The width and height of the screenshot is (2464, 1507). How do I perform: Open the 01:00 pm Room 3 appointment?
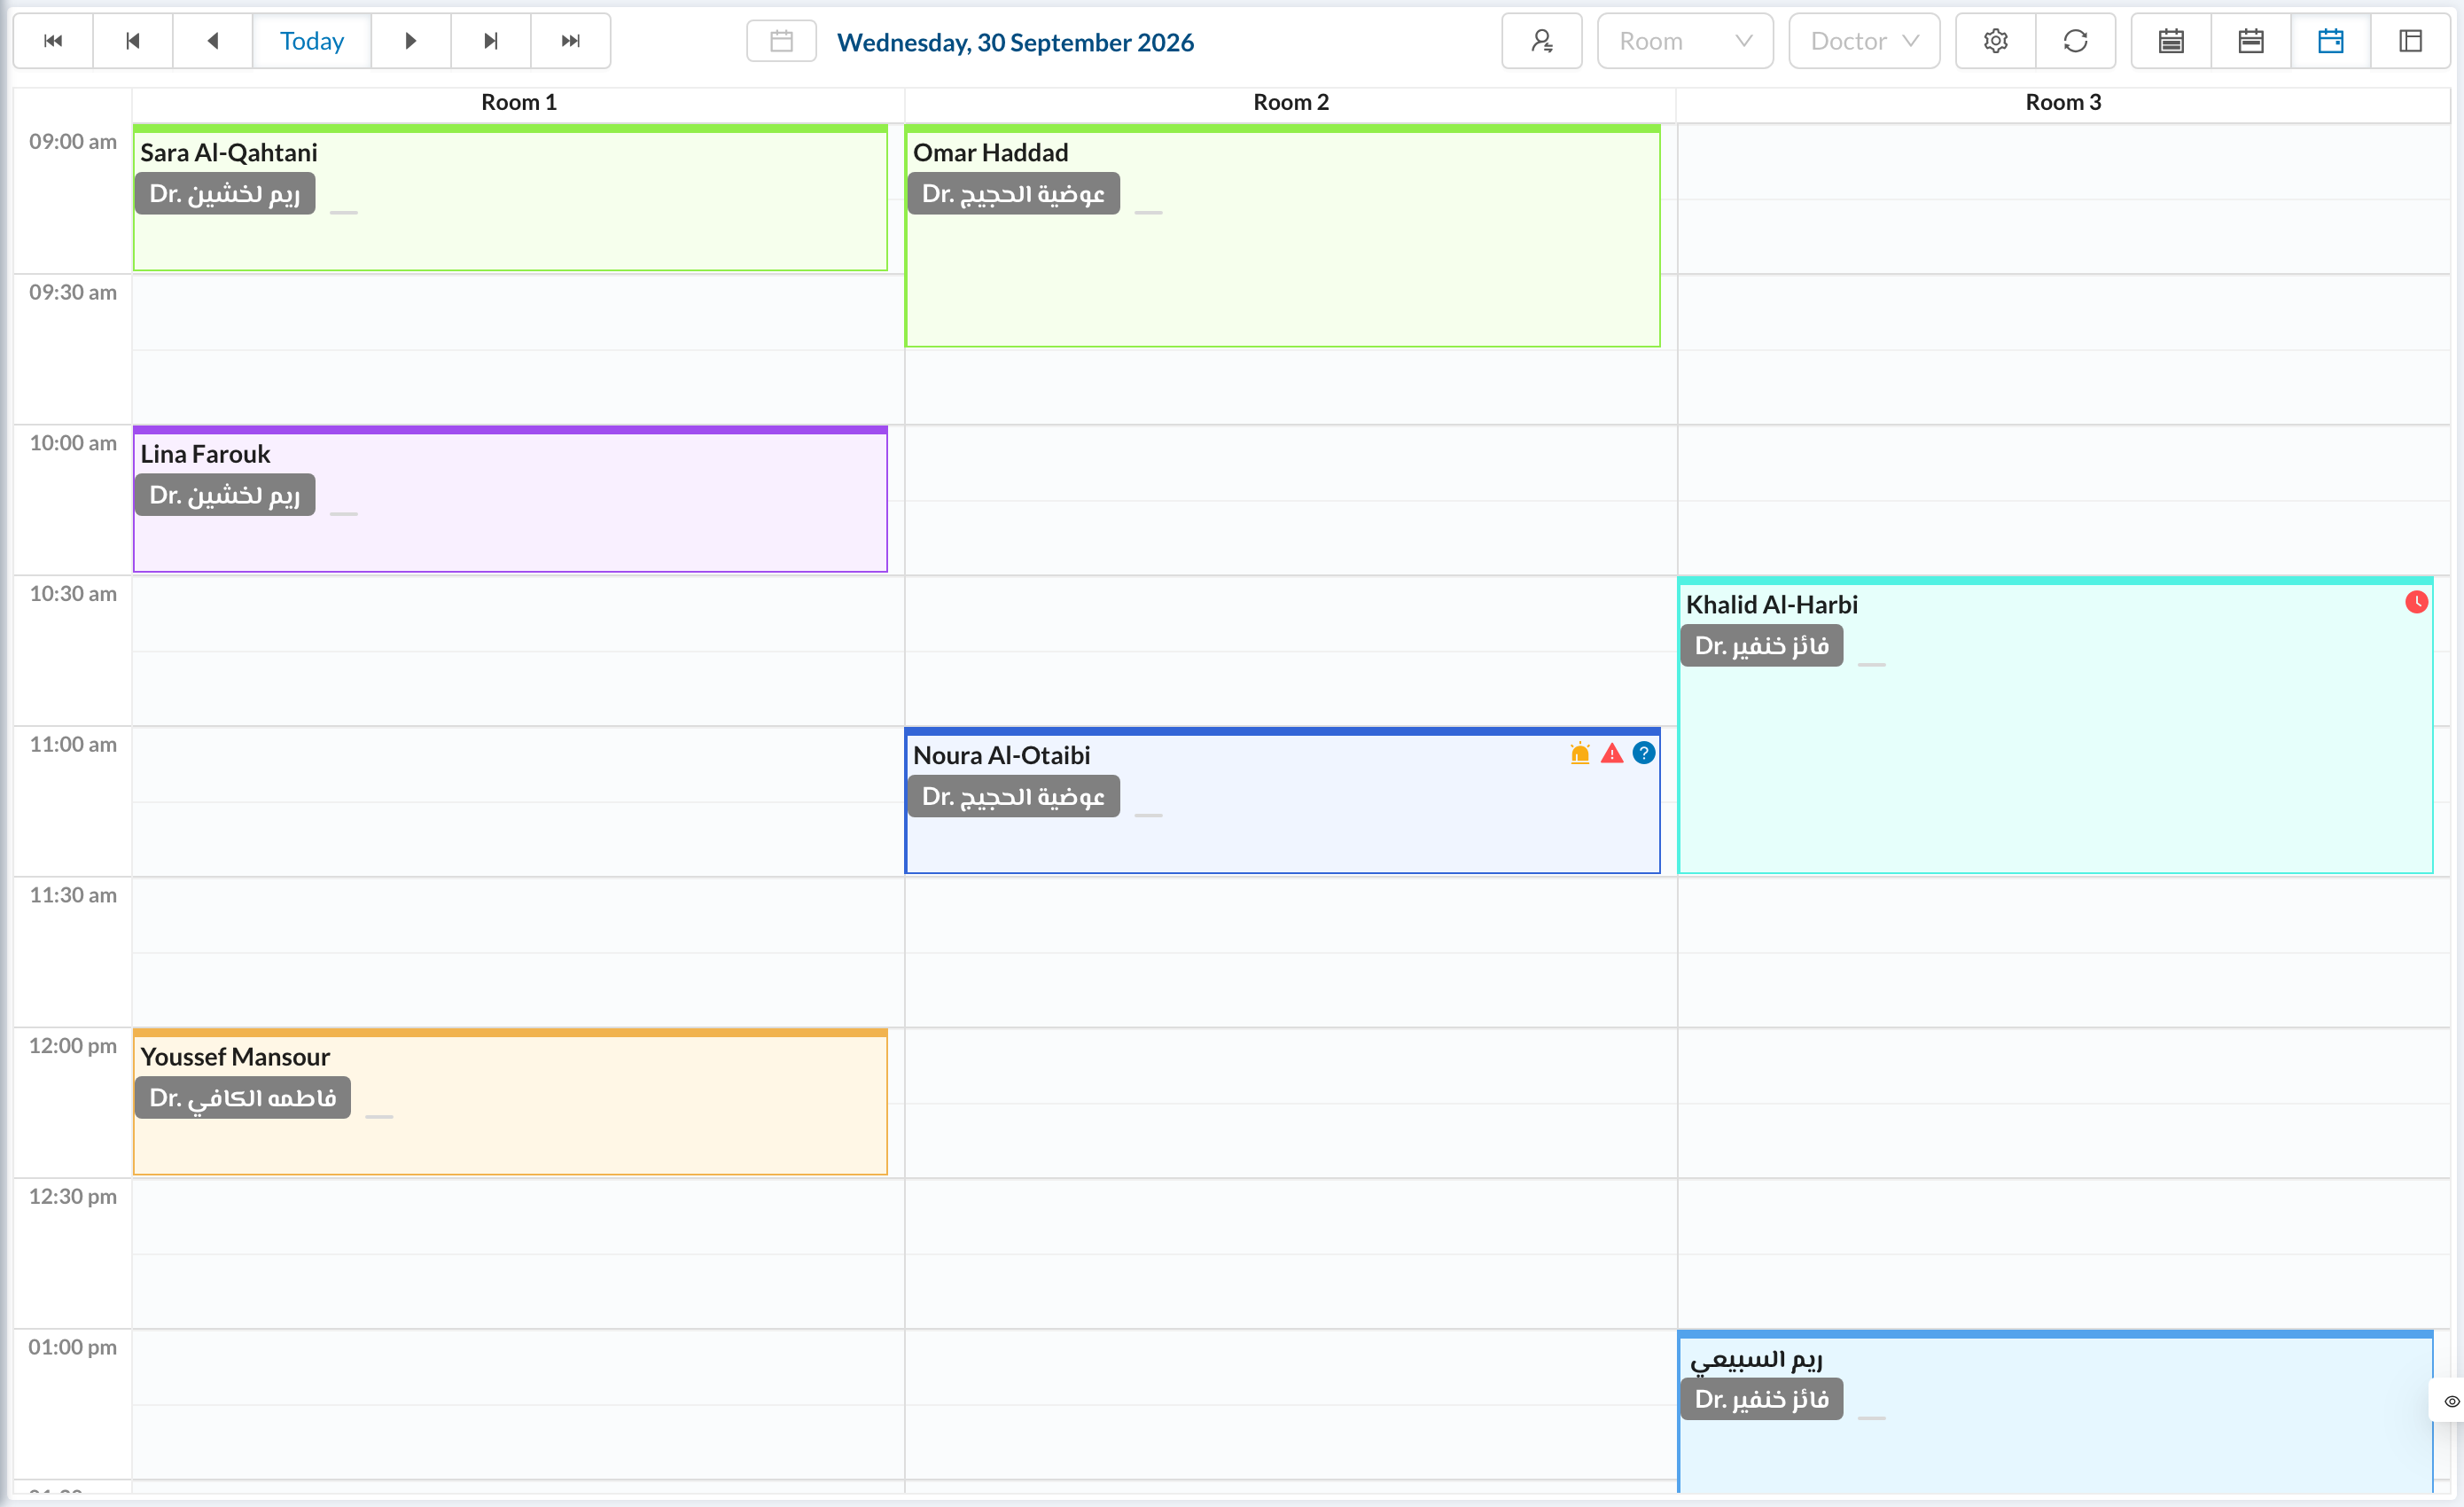[2055, 1412]
